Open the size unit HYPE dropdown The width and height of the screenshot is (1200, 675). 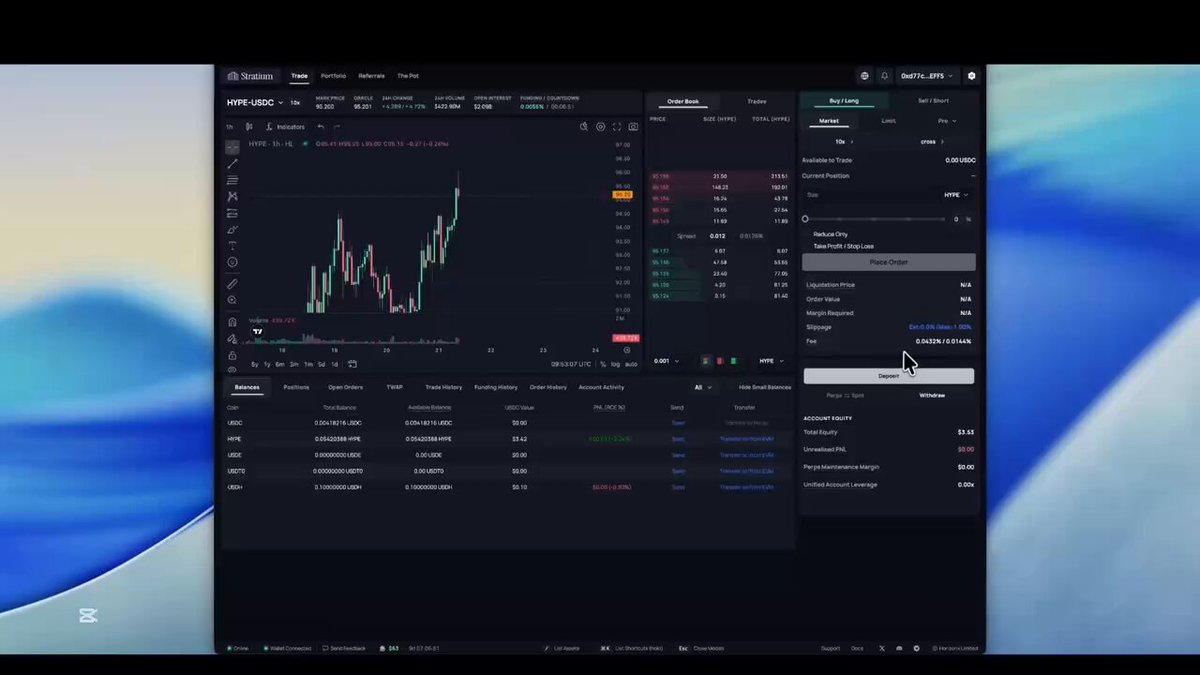(x=956, y=195)
